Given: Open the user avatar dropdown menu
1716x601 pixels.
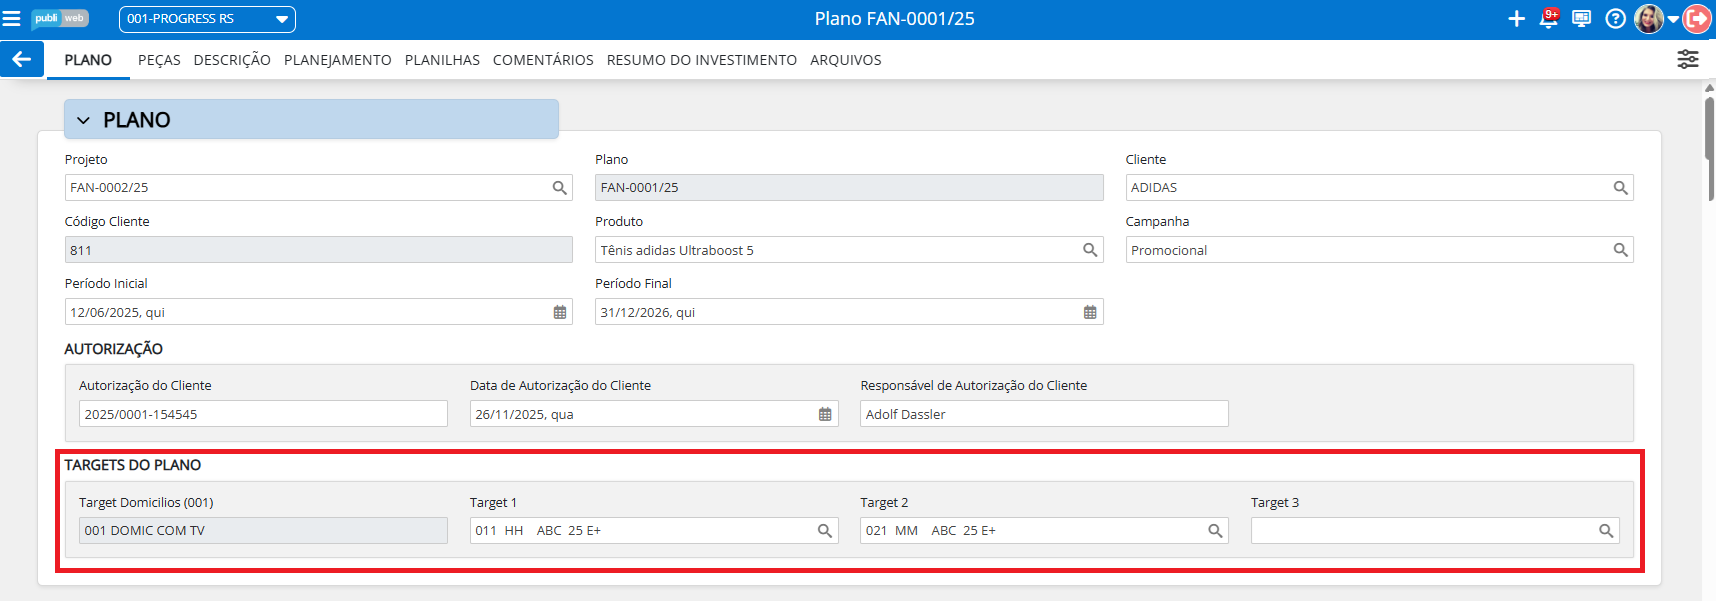Looking at the screenshot, I should (x=1655, y=19).
